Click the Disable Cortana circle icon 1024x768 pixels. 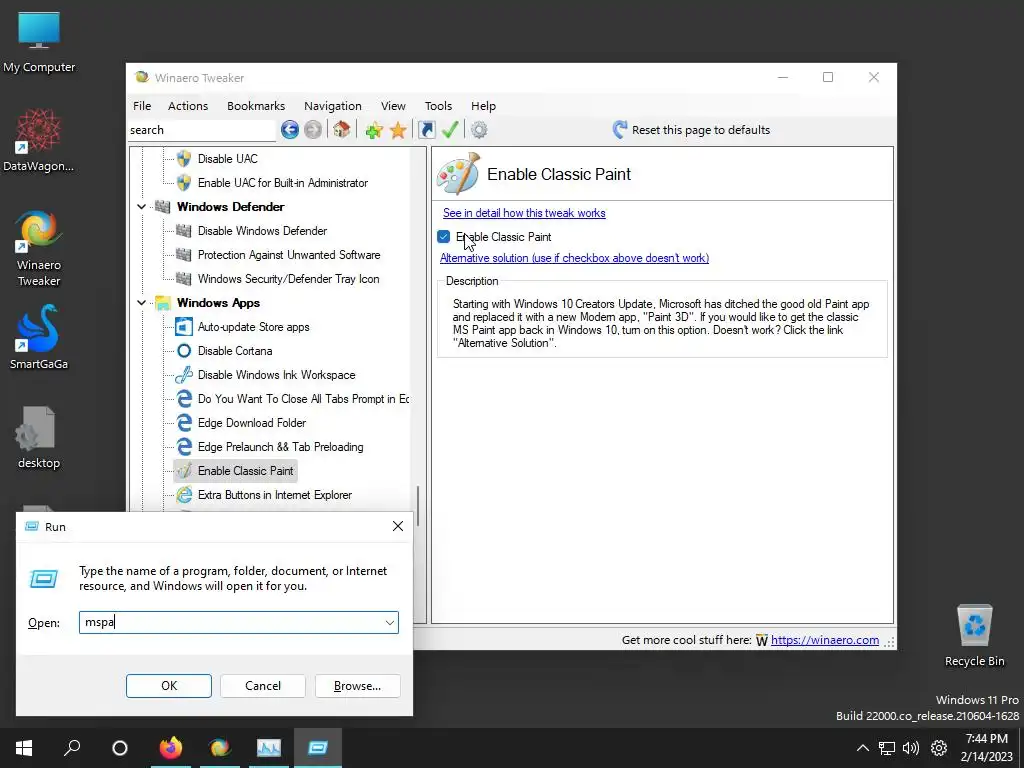184,351
